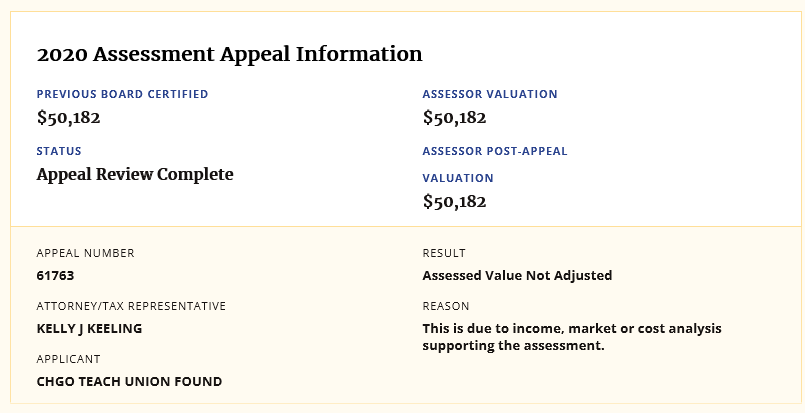805x413 pixels.
Task: Select the Reason label
Action: pos(446,306)
